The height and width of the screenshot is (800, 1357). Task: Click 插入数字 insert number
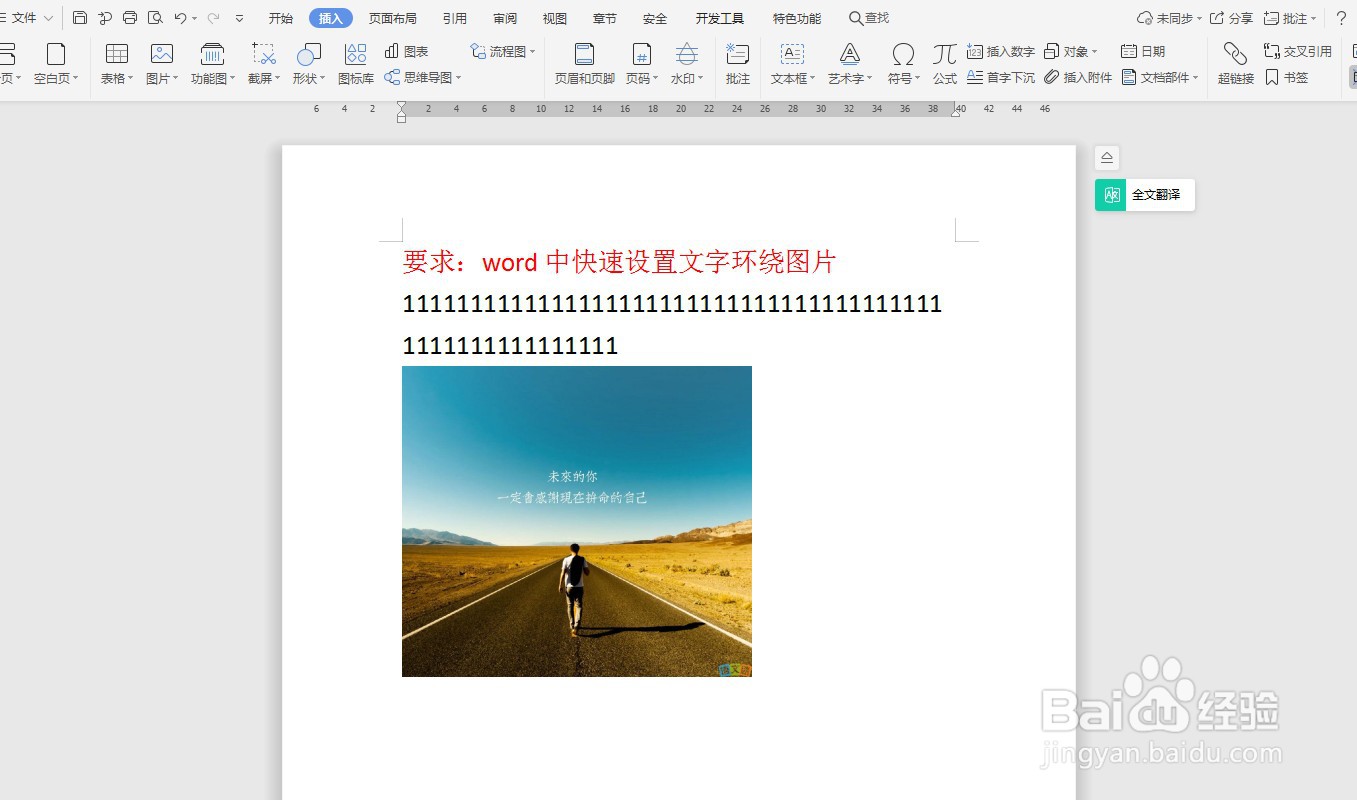(x=1001, y=51)
